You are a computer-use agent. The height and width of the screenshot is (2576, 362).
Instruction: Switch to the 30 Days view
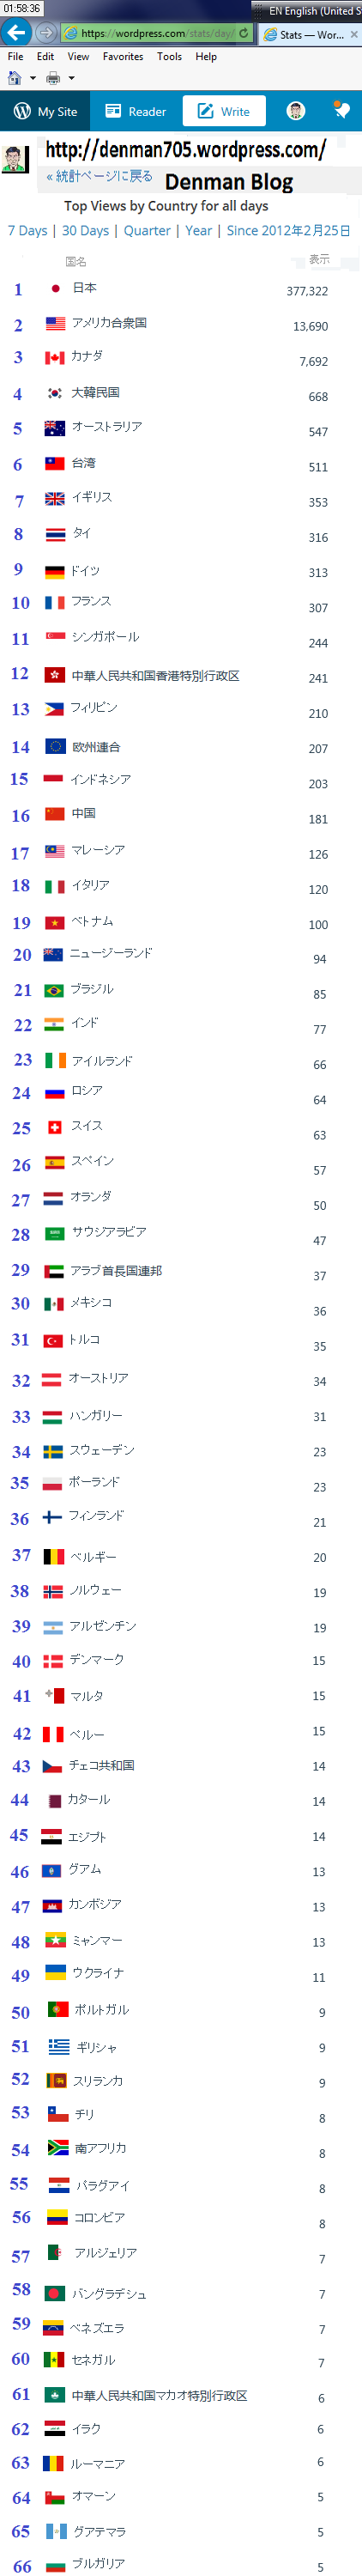[x=86, y=230]
